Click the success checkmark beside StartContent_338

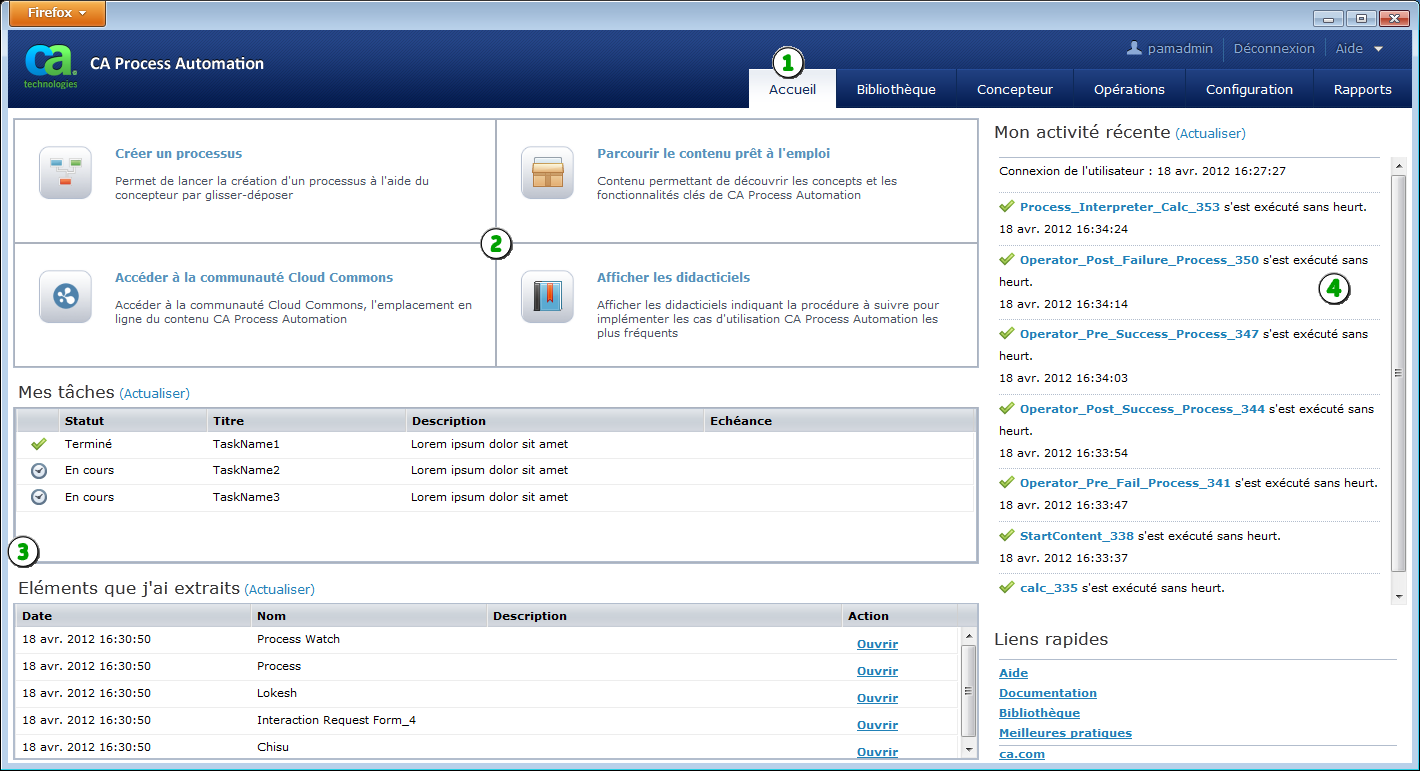pos(1006,535)
